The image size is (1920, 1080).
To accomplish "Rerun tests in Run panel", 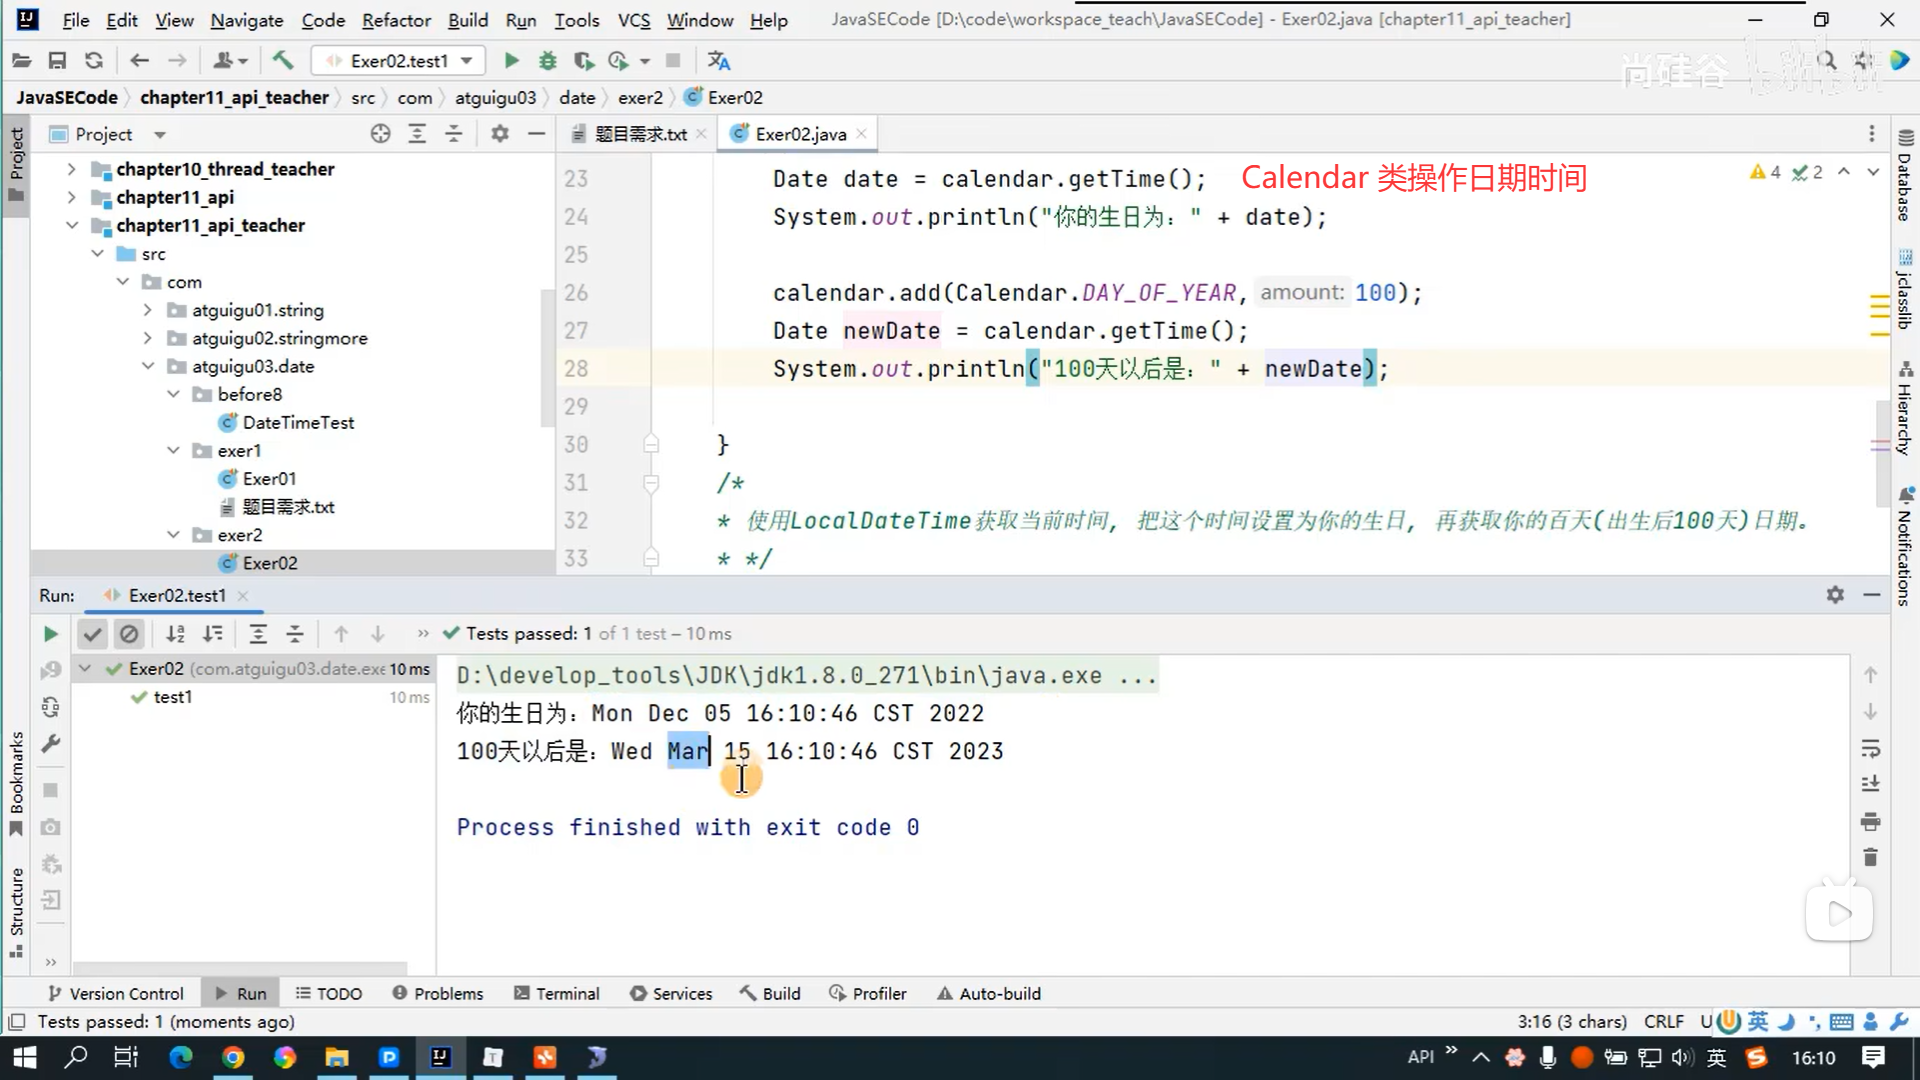I will [50, 634].
